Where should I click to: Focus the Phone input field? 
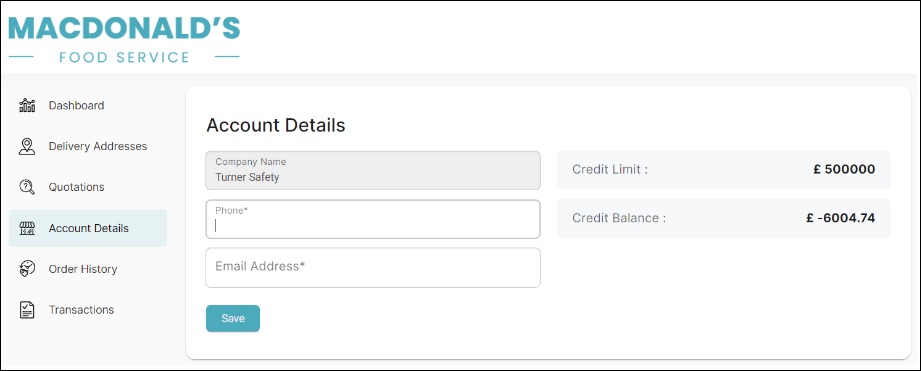point(373,220)
